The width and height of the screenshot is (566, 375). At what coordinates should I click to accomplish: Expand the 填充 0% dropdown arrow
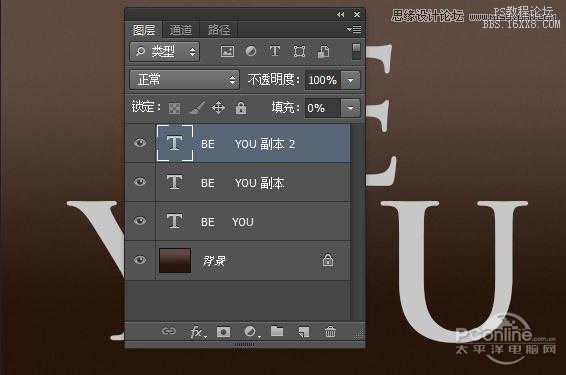click(x=351, y=108)
